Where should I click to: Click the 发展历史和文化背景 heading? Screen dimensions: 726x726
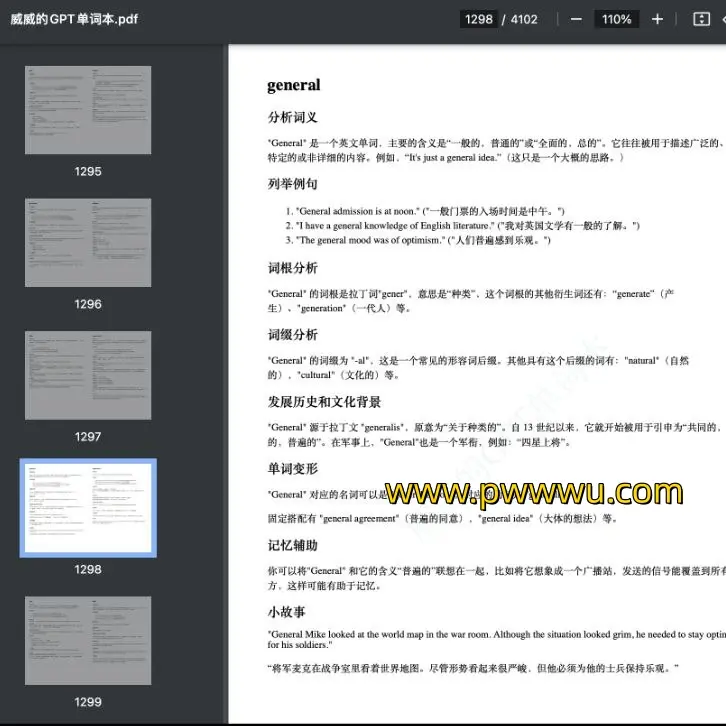pos(324,401)
